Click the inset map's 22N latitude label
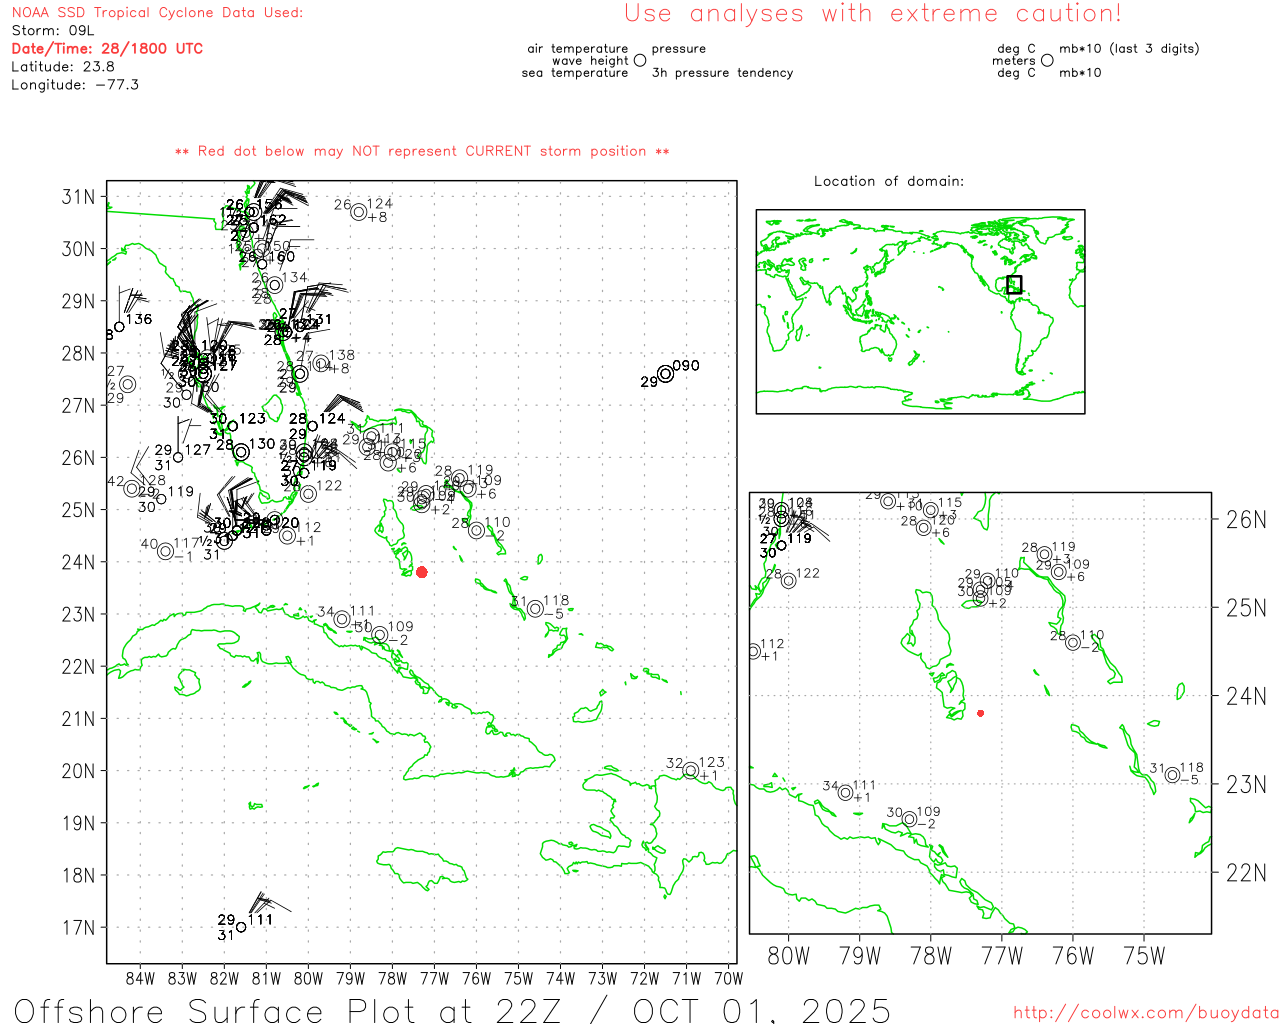1280x1024 pixels. click(1246, 873)
